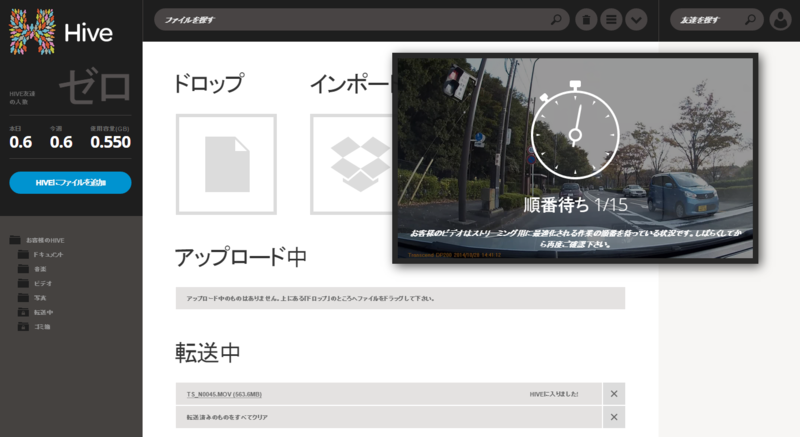This screenshot has width=800, height=437.
Task: Click X beside 転送済みのものをすべてクリア
Action: pyautogui.click(x=614, y=417)
